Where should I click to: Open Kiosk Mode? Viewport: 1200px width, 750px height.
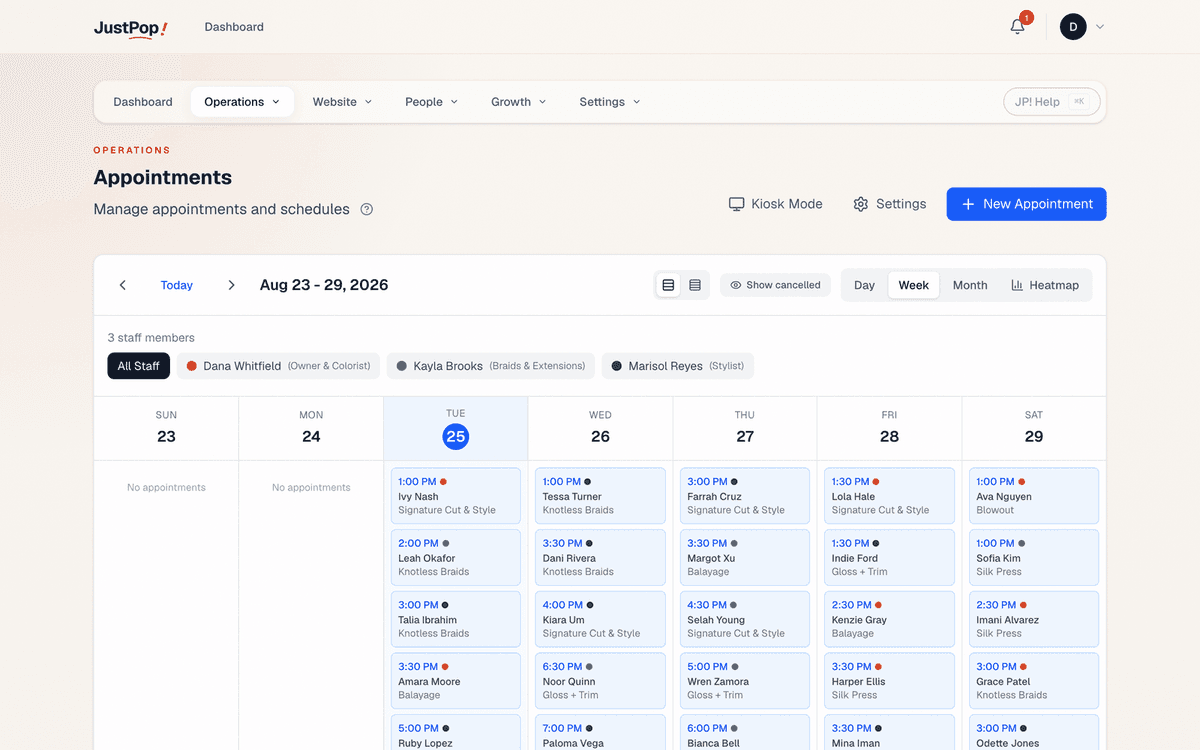point(775,204)
